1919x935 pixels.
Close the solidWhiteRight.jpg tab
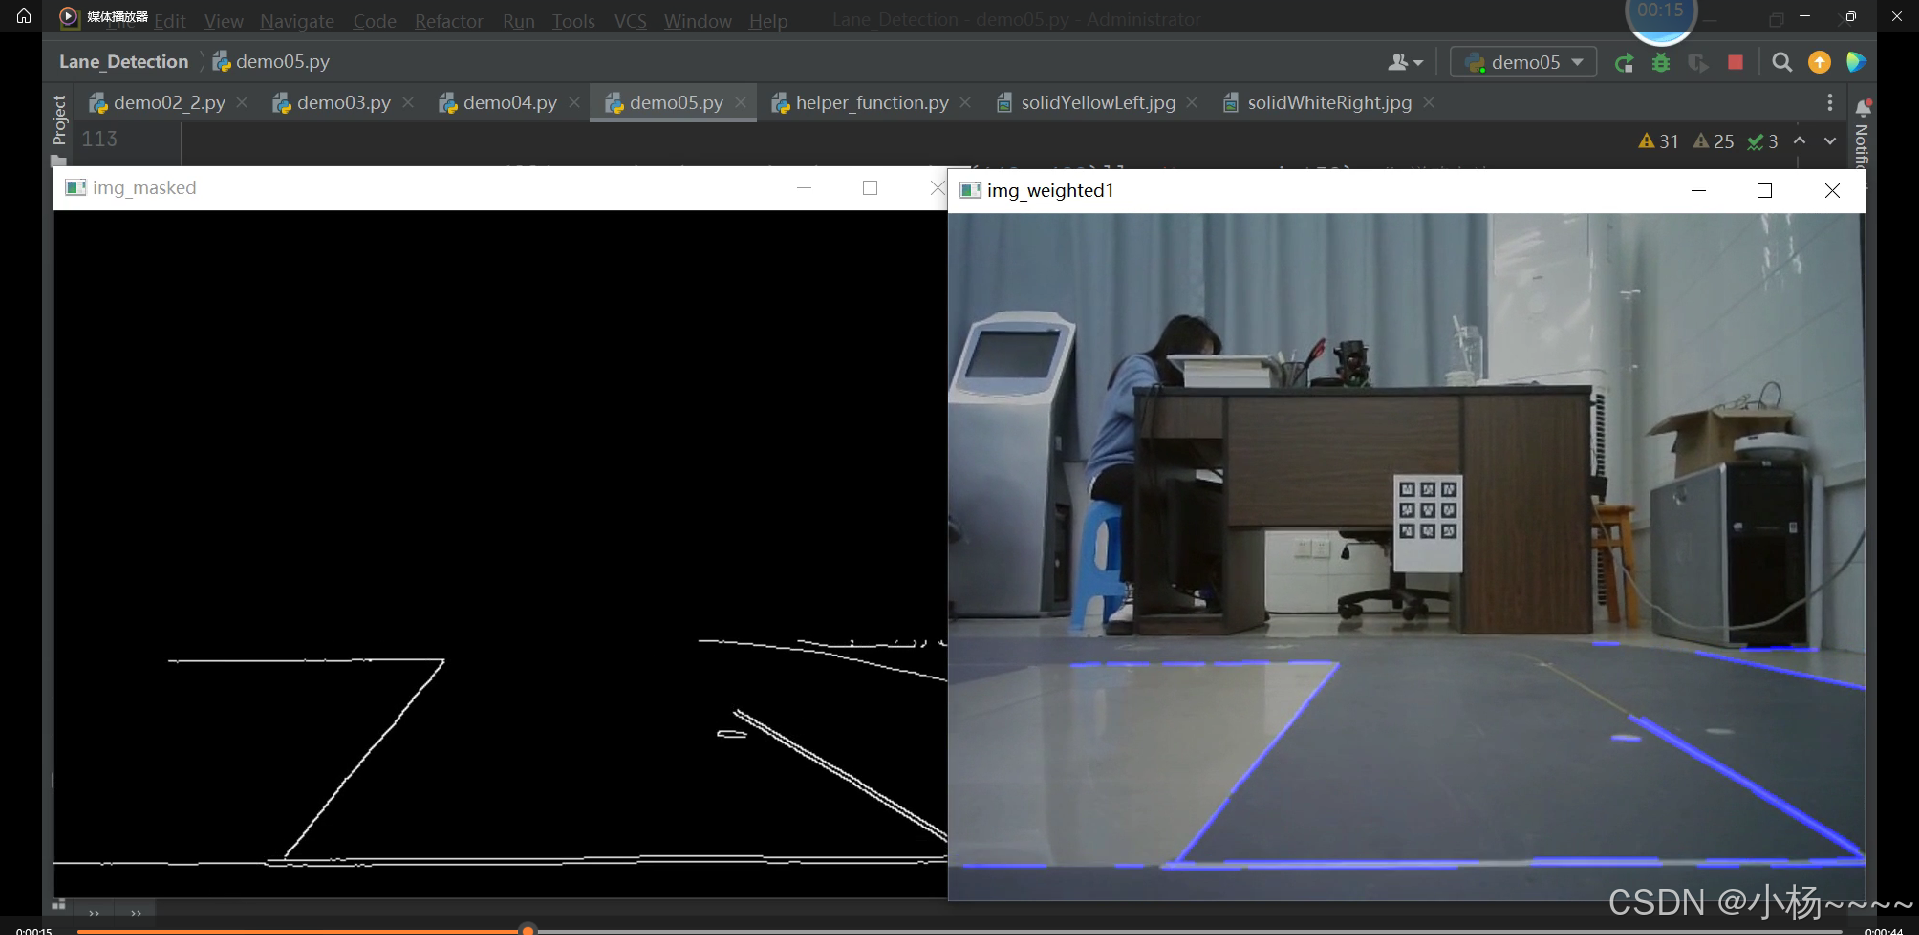tap(1429, 103)
